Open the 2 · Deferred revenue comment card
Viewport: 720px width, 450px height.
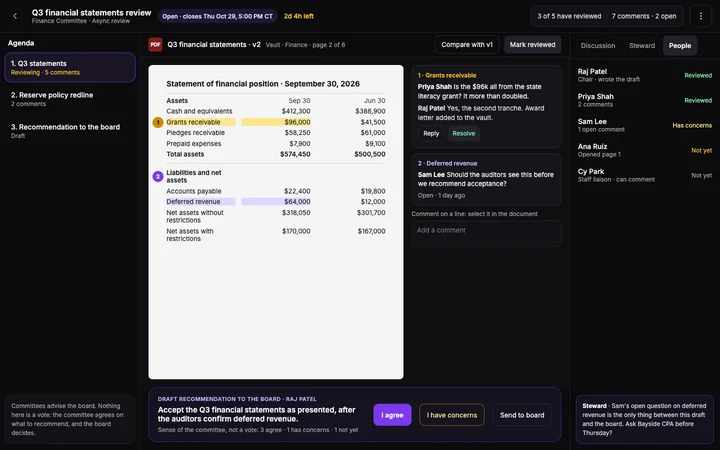tap(486, 179)
